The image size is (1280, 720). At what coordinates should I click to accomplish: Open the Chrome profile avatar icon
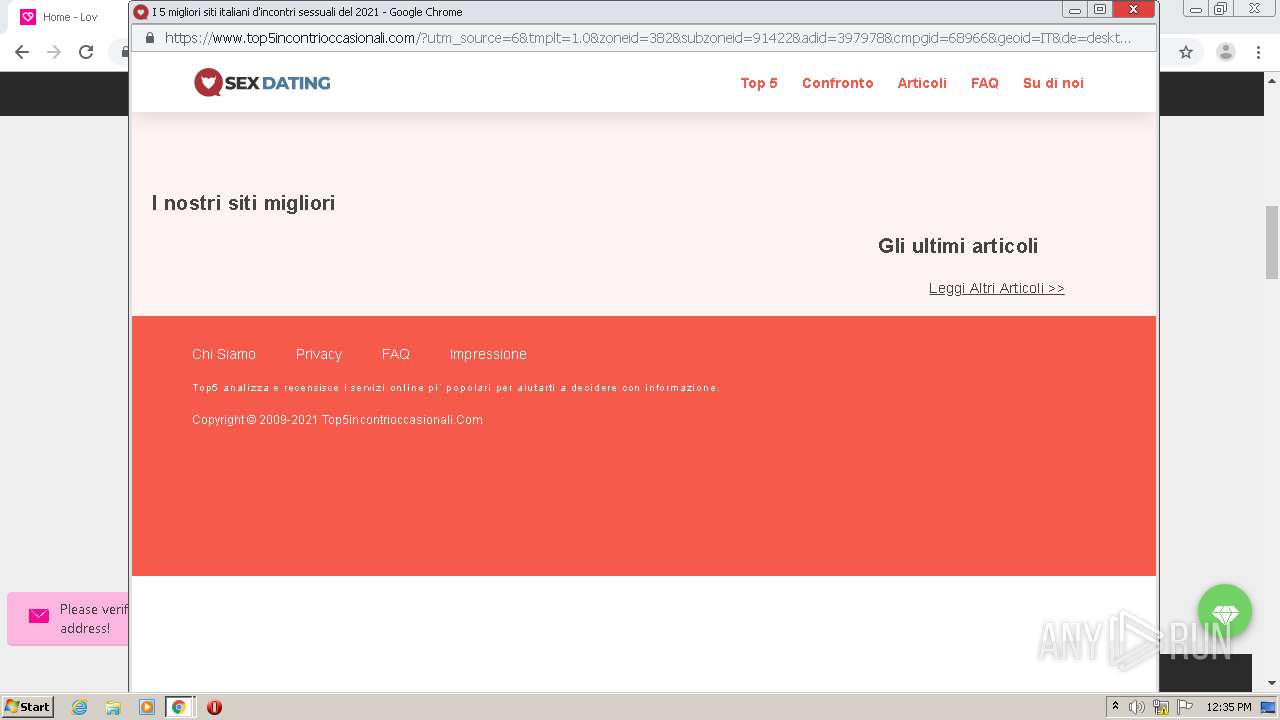[1226, 52]
